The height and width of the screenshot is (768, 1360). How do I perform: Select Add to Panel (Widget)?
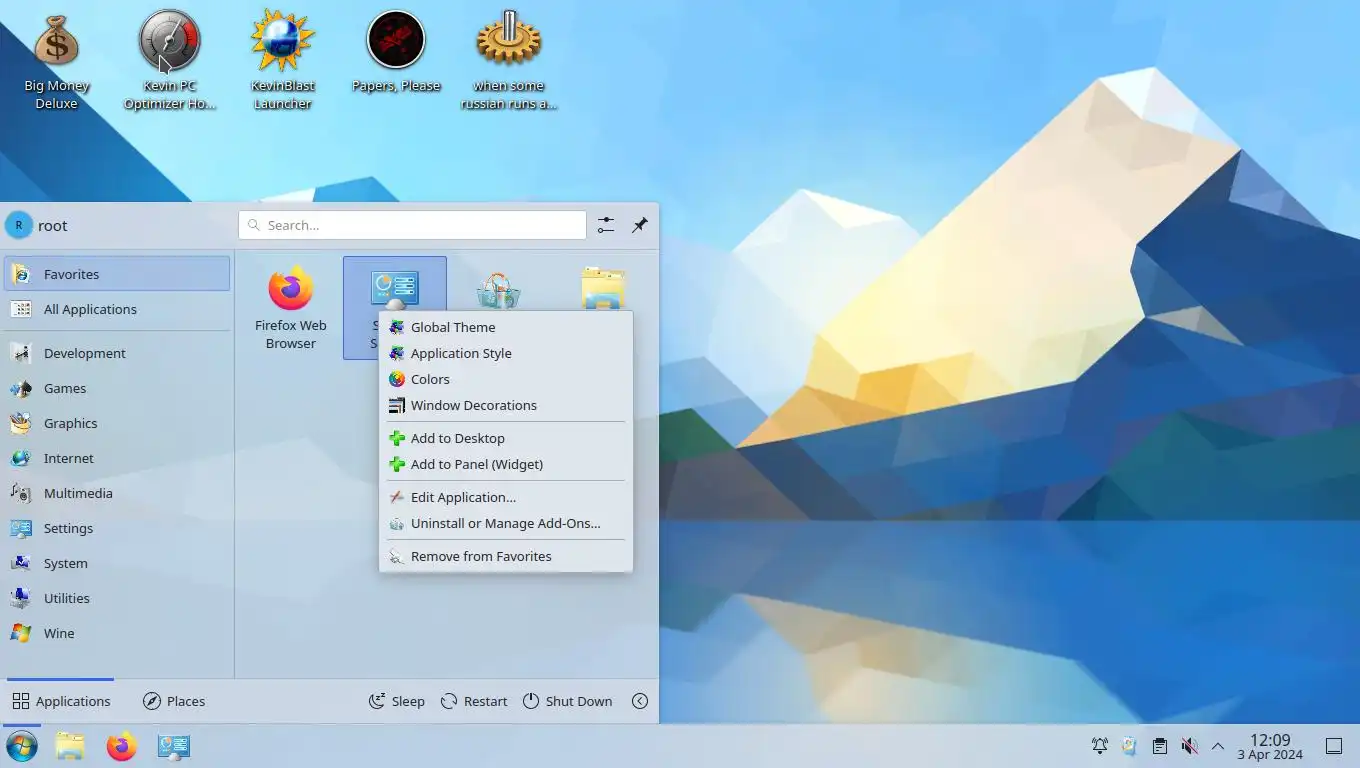[x=505, y=464]
